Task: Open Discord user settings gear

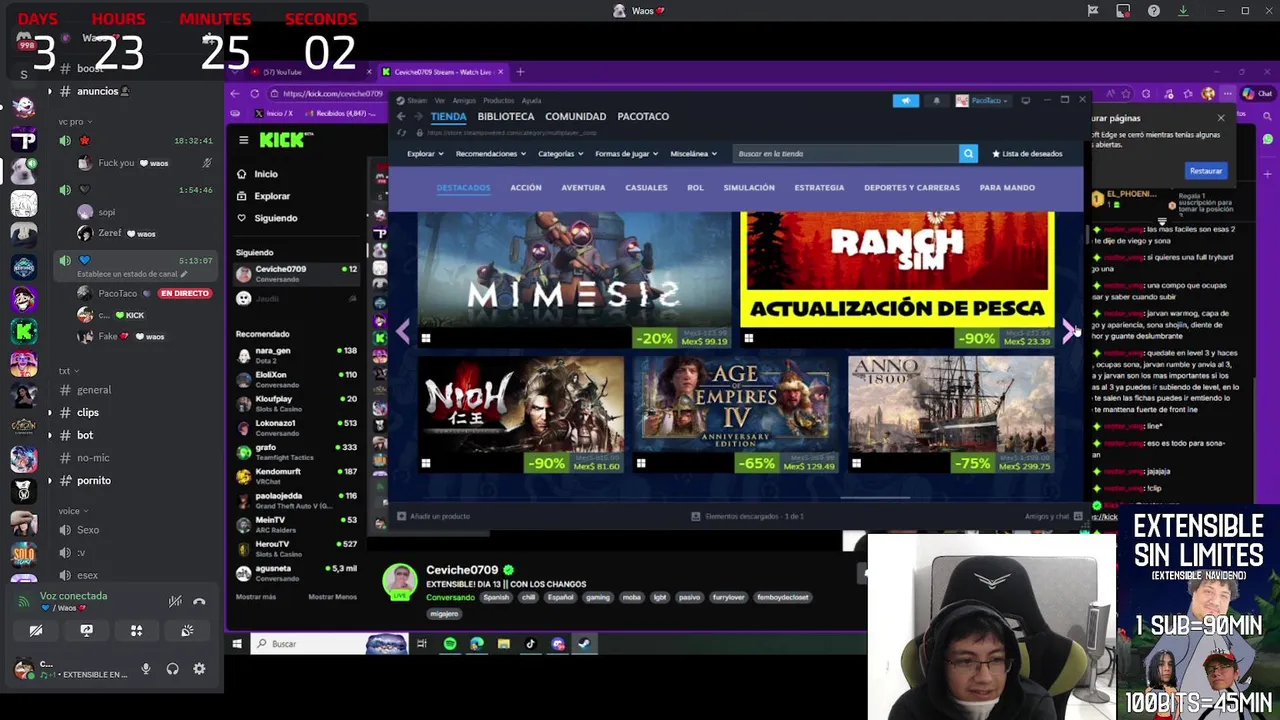Action: pos(199,669)
